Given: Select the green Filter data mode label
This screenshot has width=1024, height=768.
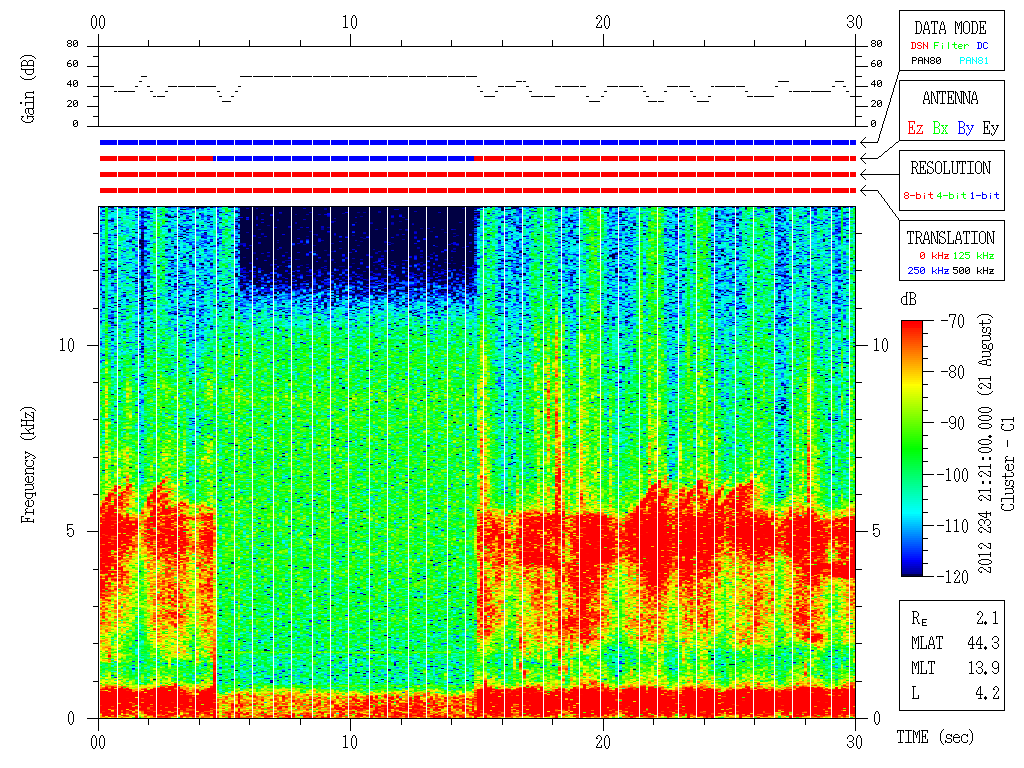Looking at the screenshot, I should click(950, 46).
